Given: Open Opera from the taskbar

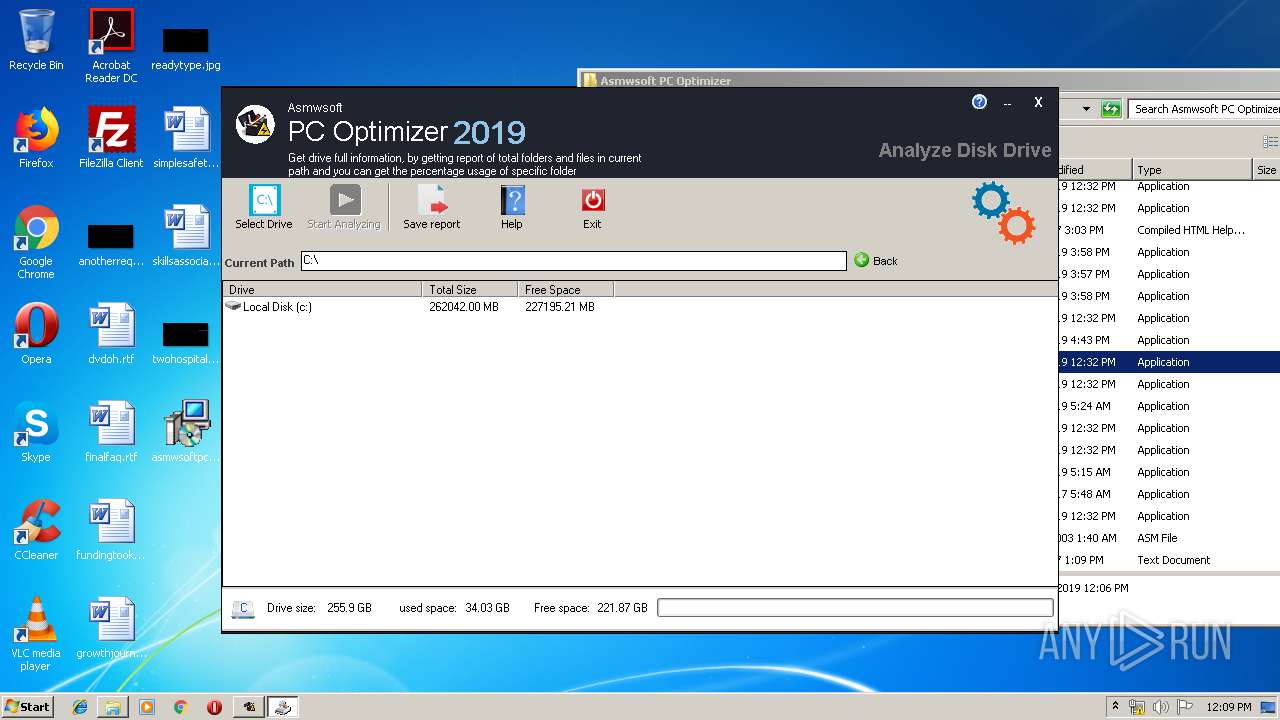Looking at the screenshot, I should click(214, 707).
